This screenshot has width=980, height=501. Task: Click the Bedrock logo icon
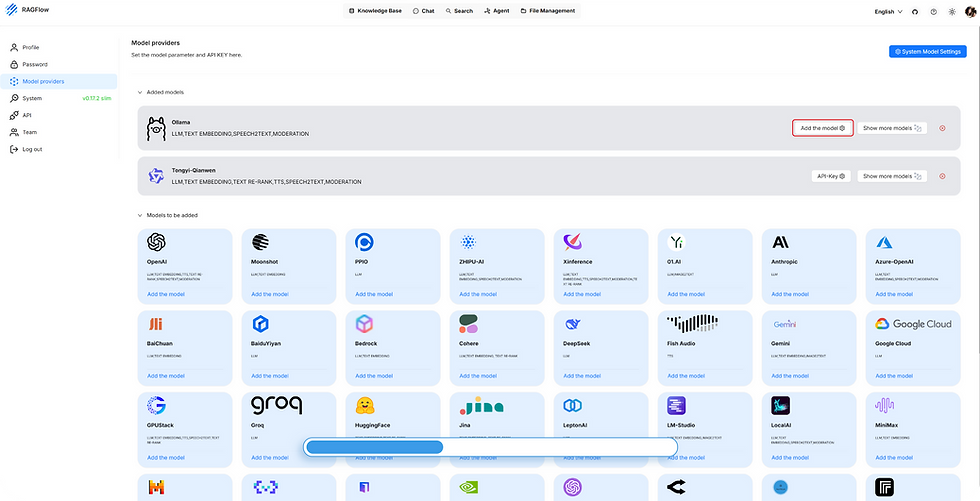[x=364, y=324]
